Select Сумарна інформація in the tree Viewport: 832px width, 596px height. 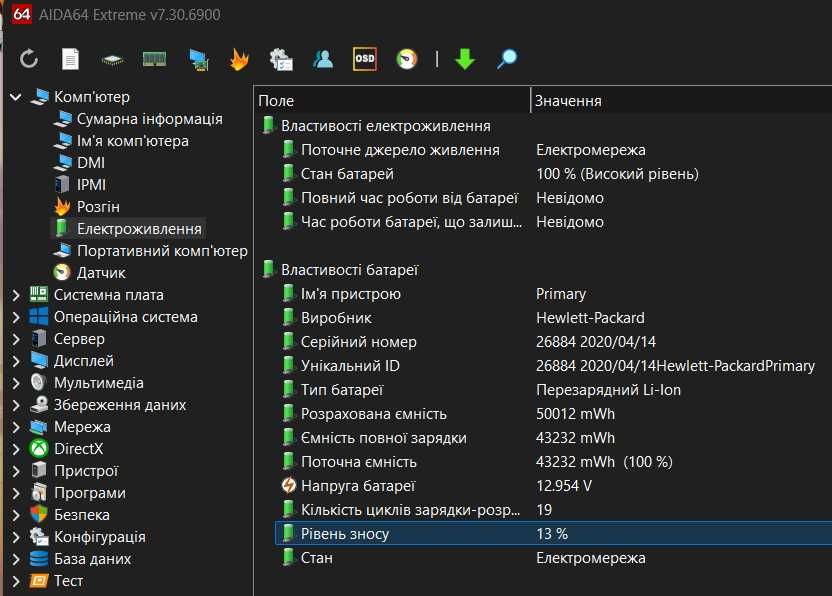(149, 119)
